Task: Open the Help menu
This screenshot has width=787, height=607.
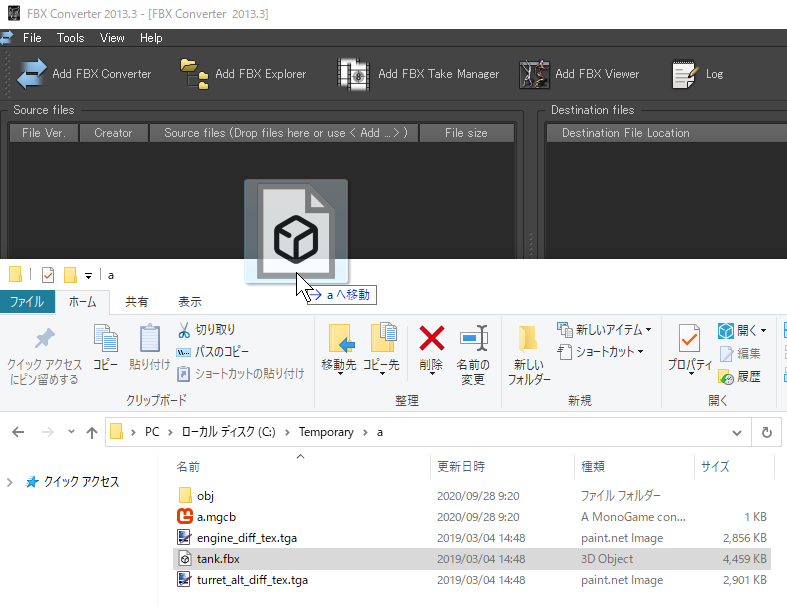Action: 151,38
